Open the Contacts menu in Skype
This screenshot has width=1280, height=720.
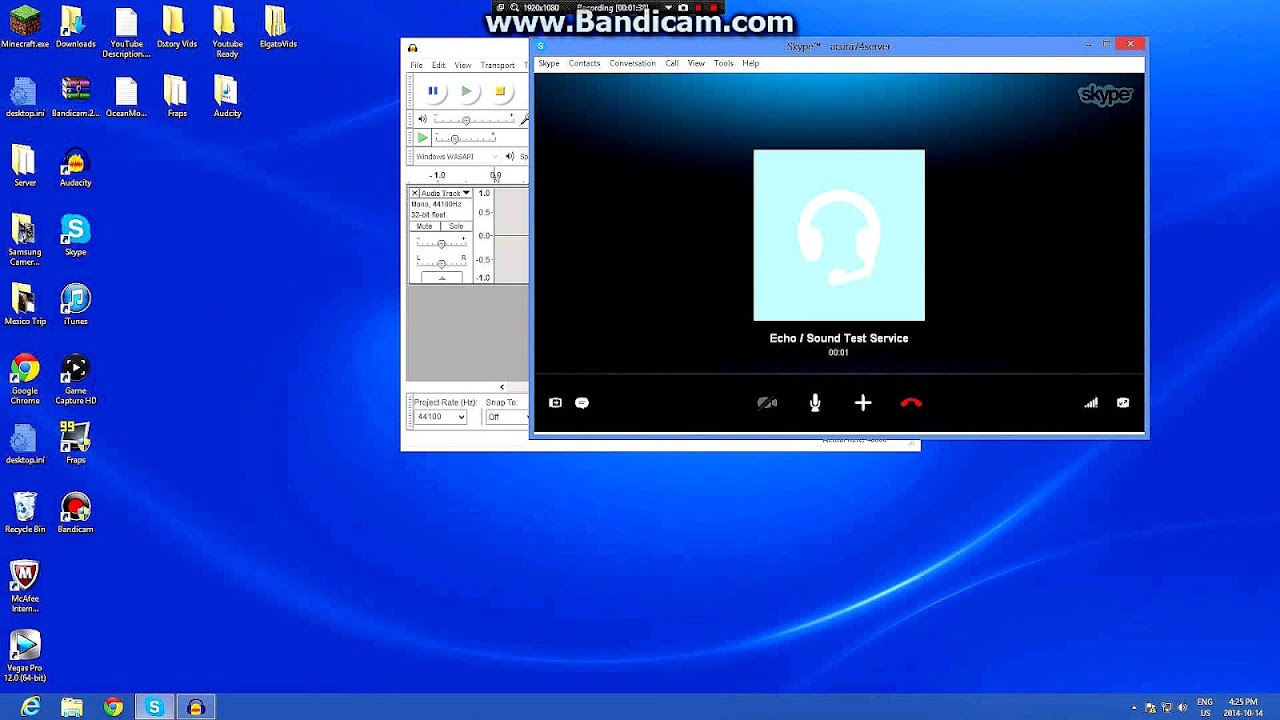click(x=584, y=63)
